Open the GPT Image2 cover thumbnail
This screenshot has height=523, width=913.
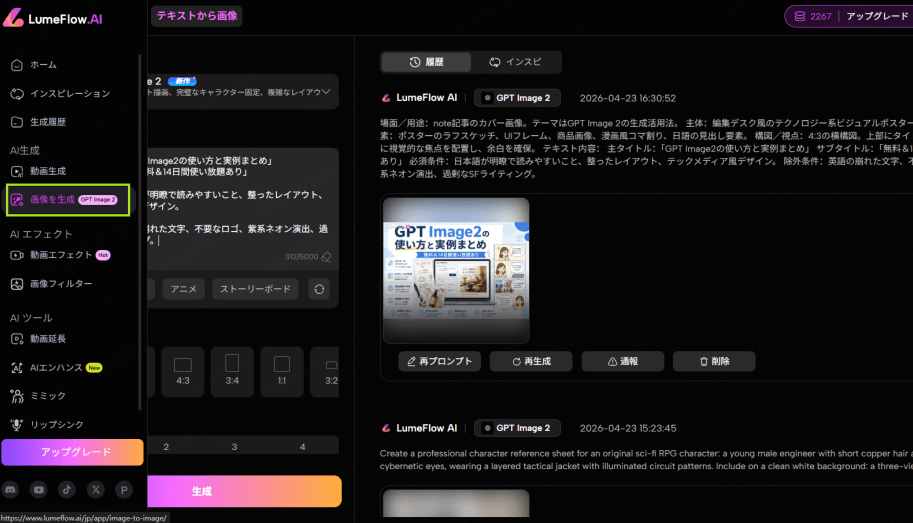coord(456,270)
